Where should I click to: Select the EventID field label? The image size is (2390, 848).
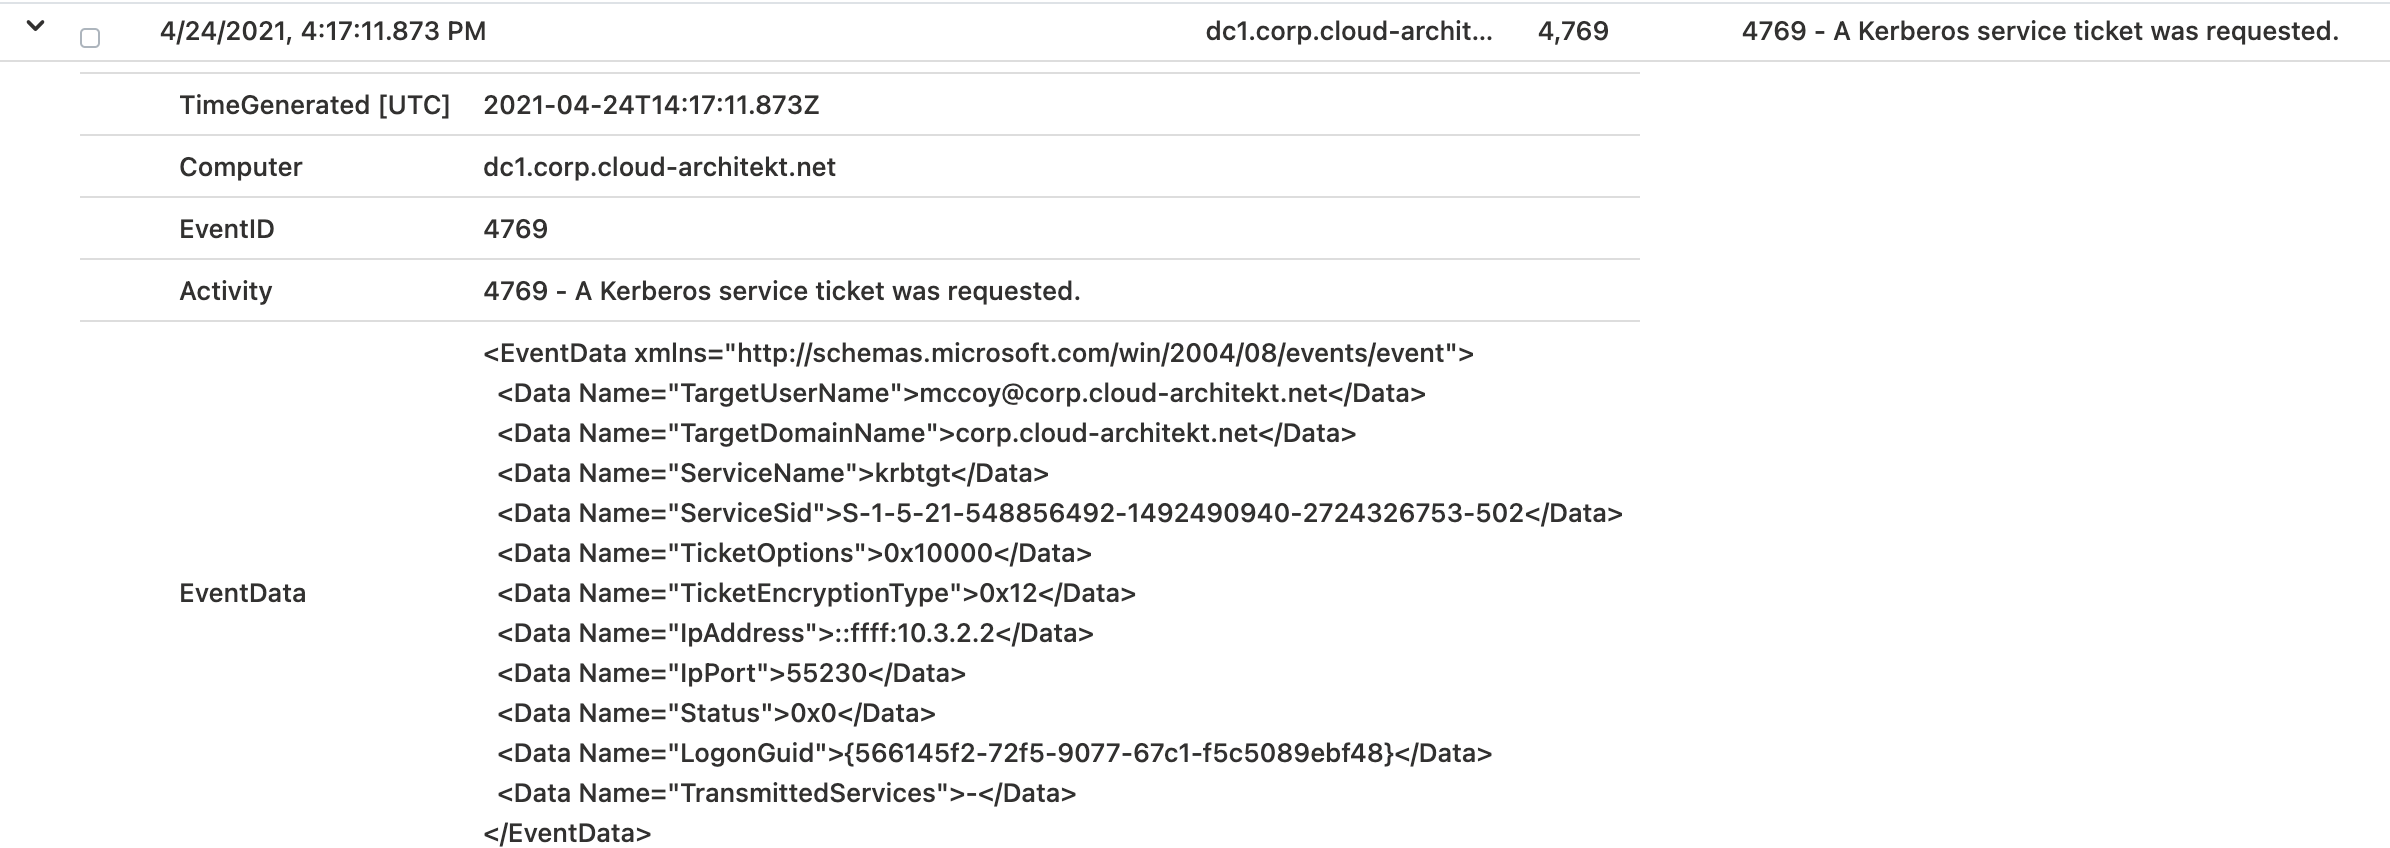pos(227,229)
